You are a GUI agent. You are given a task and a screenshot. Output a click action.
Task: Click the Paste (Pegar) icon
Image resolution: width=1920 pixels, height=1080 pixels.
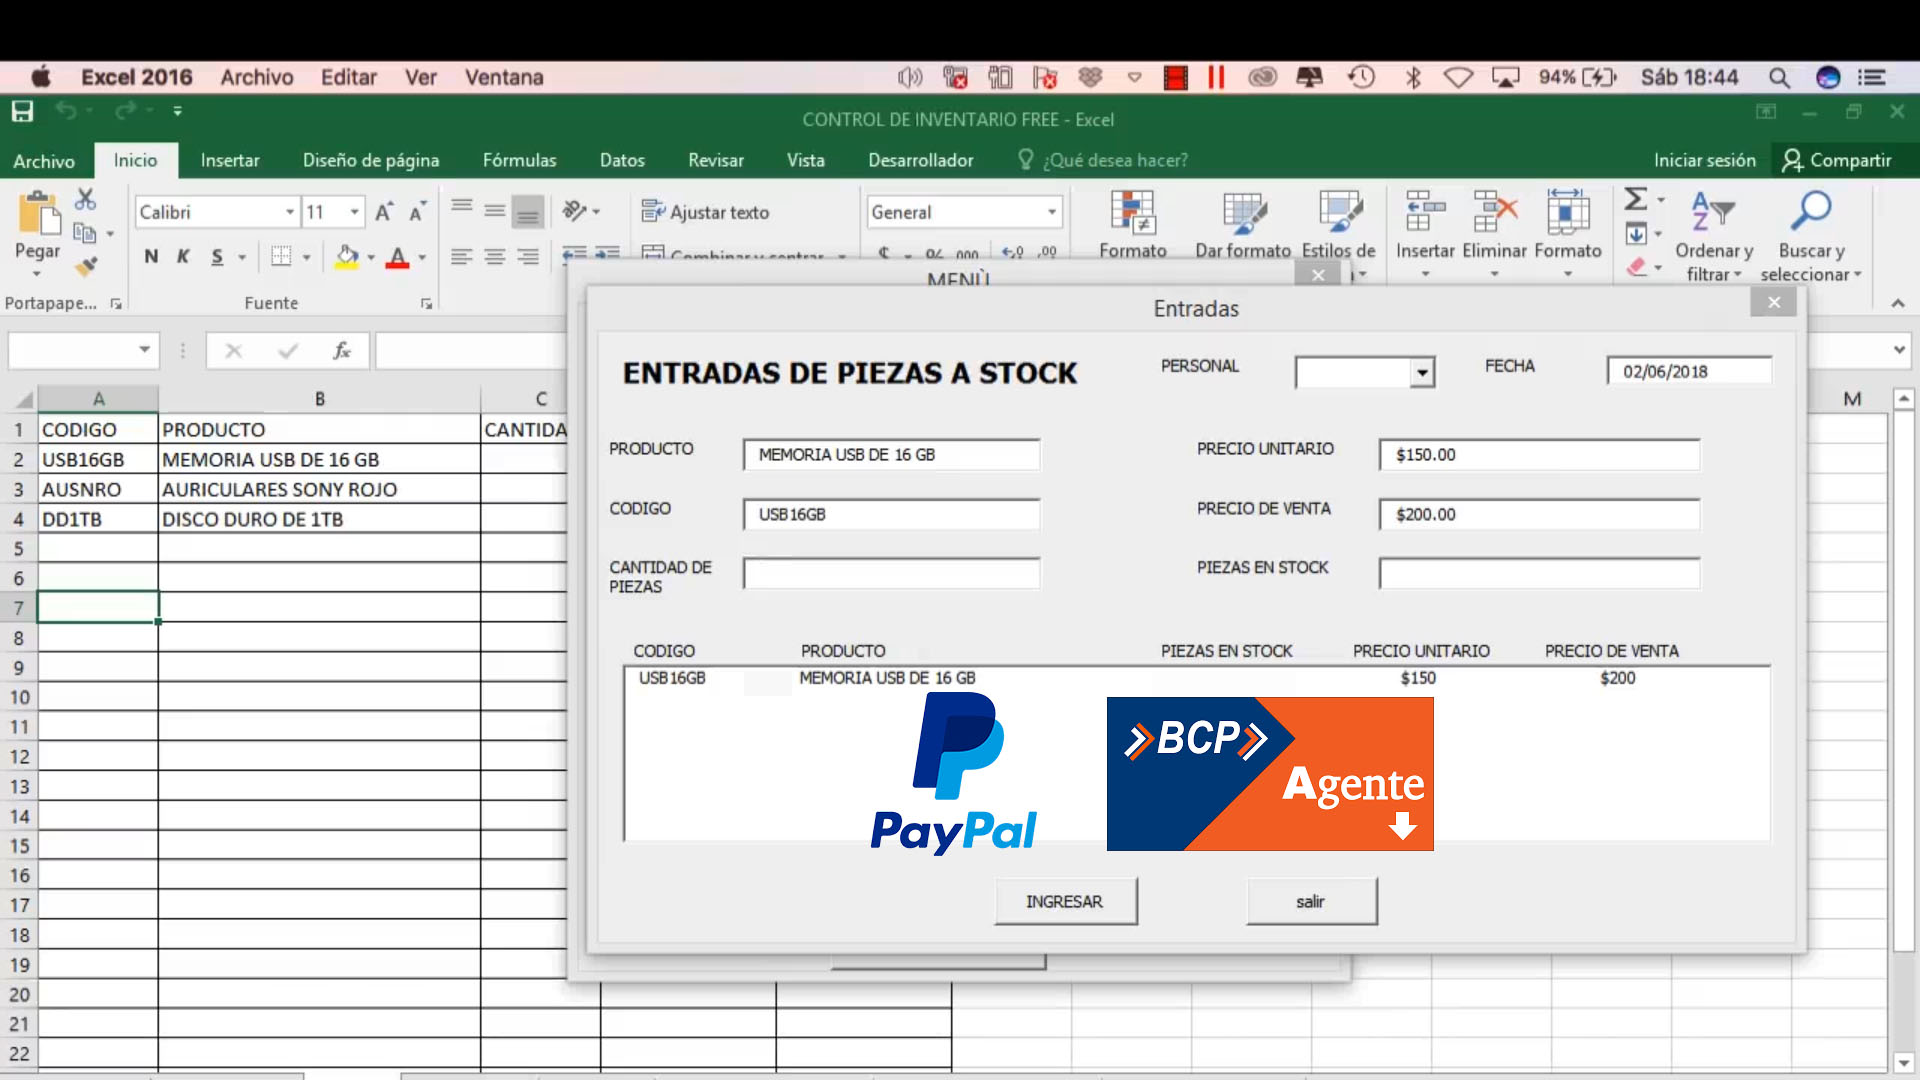pyautogui.click(x=38, y=214)
